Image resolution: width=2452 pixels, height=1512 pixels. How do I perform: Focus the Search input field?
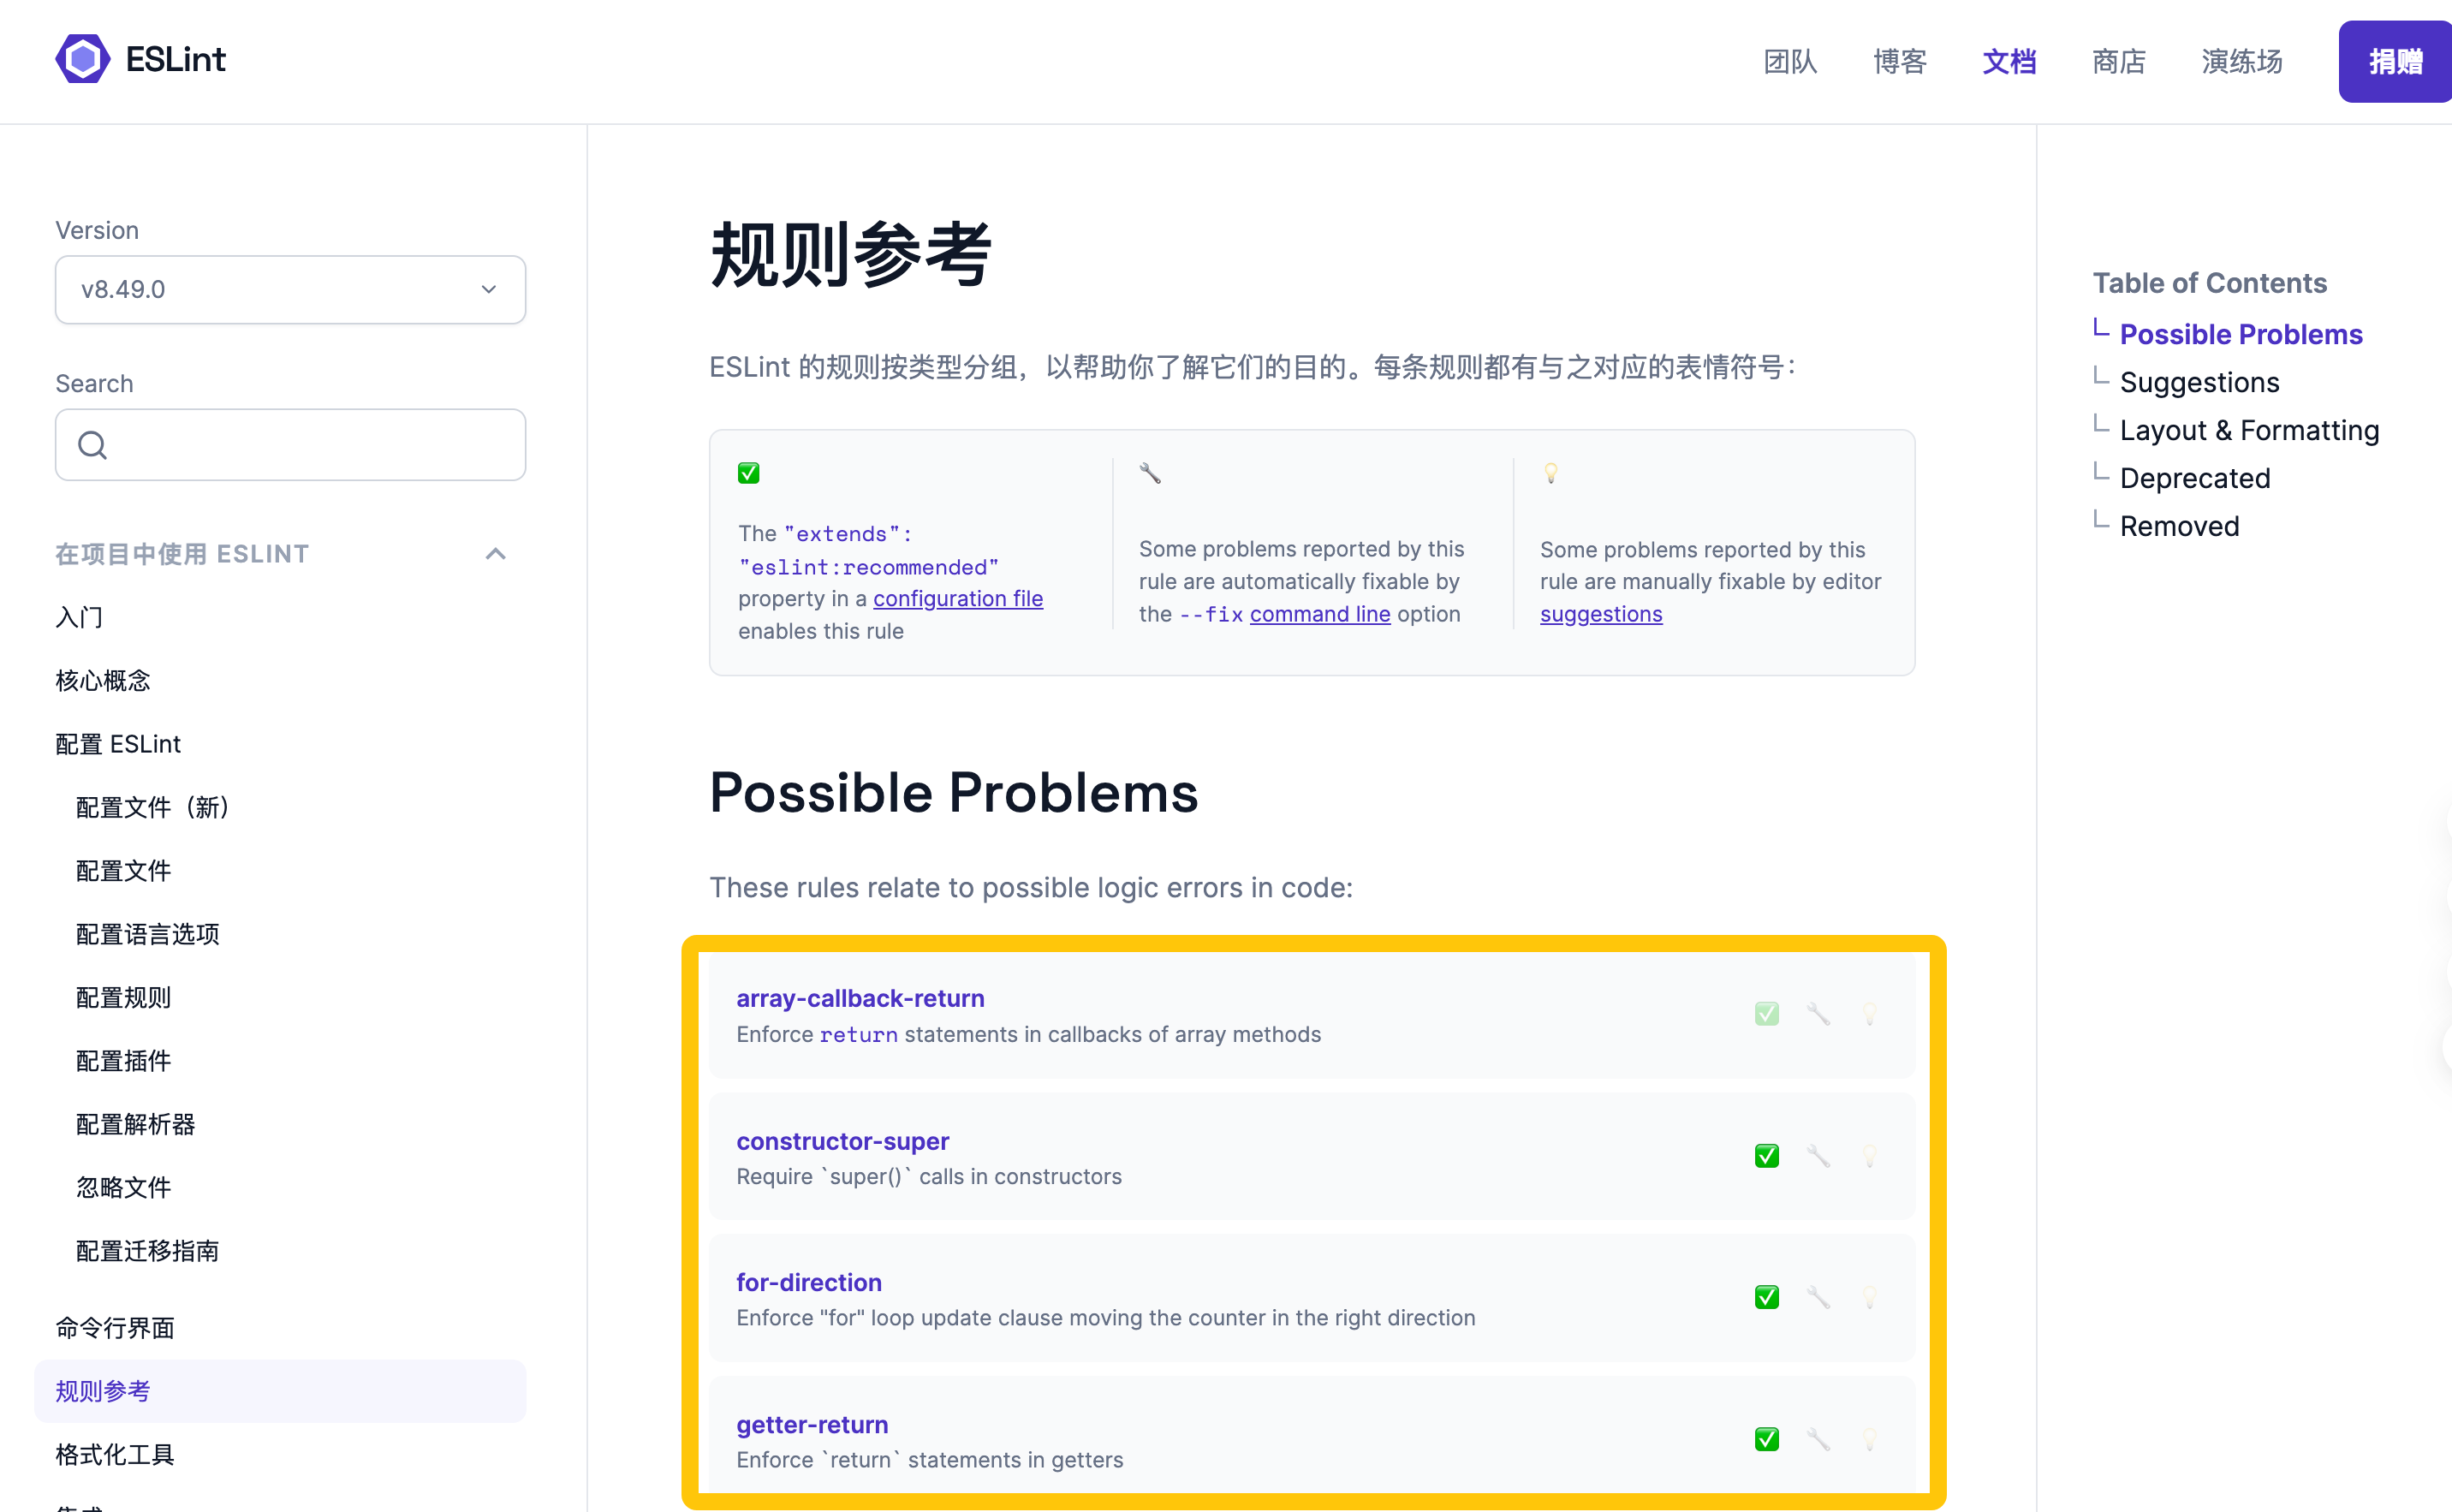[x=290, y=445]
